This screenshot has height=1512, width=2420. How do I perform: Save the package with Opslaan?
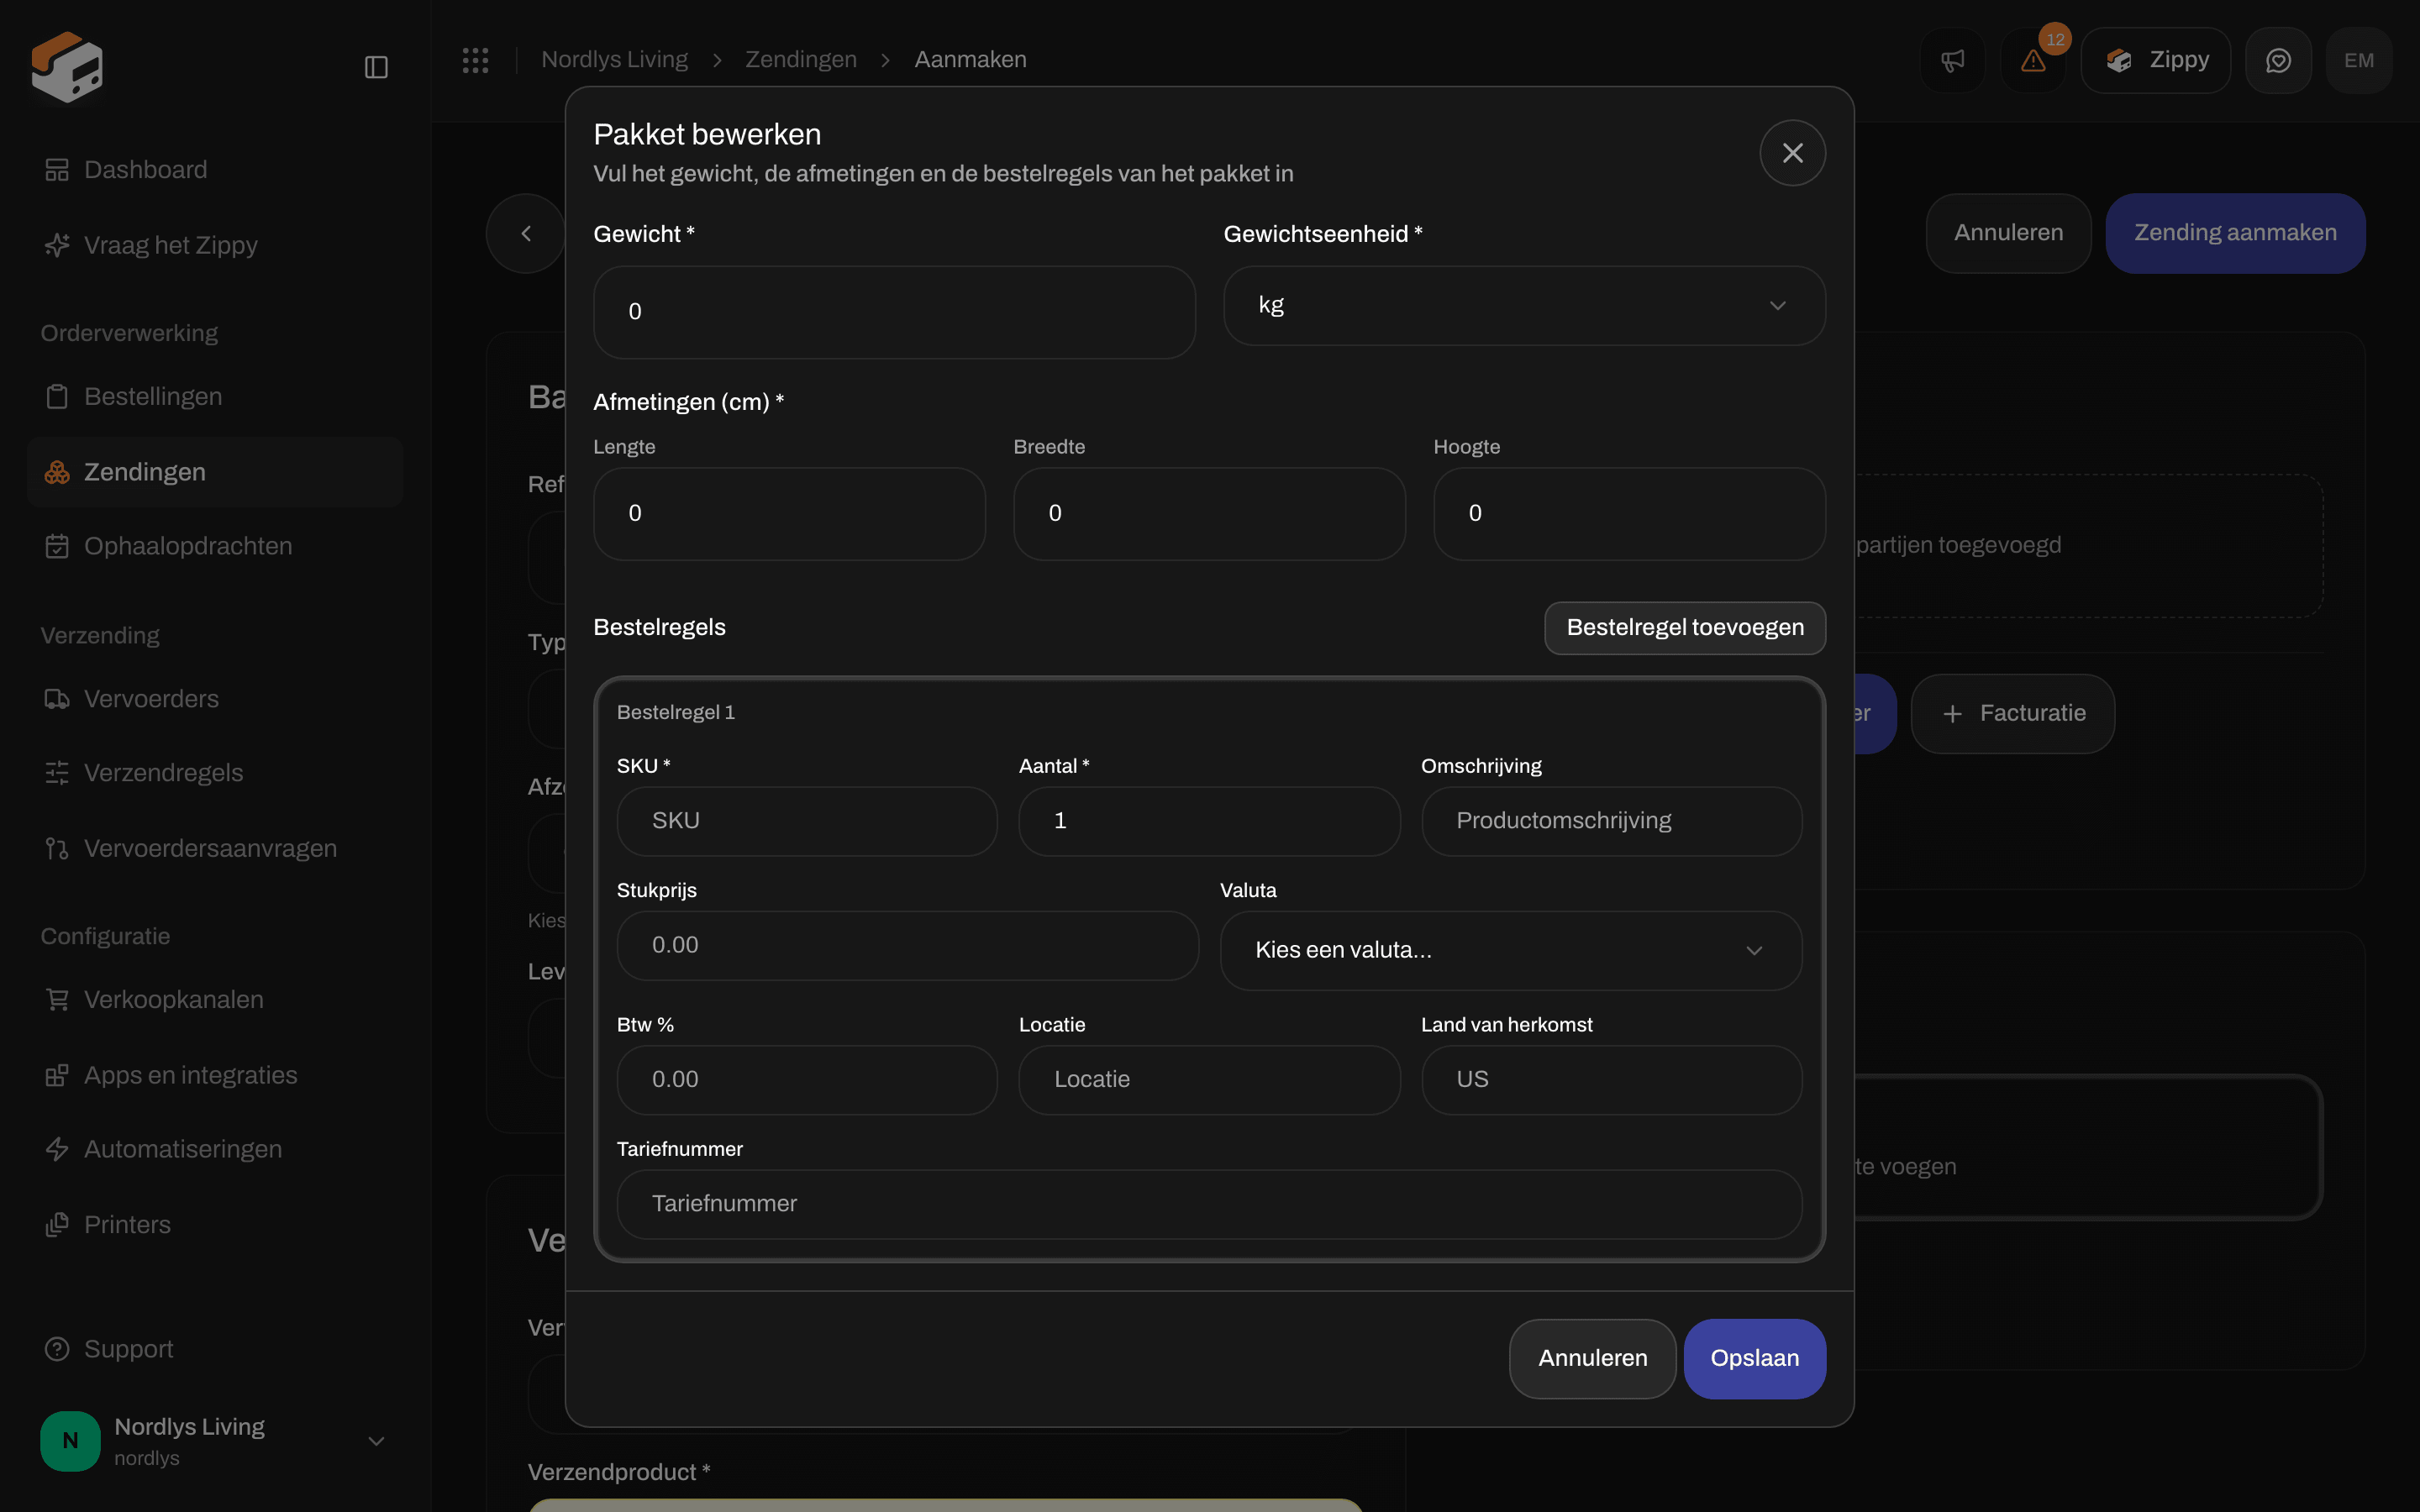(x=1754, y=1358)
